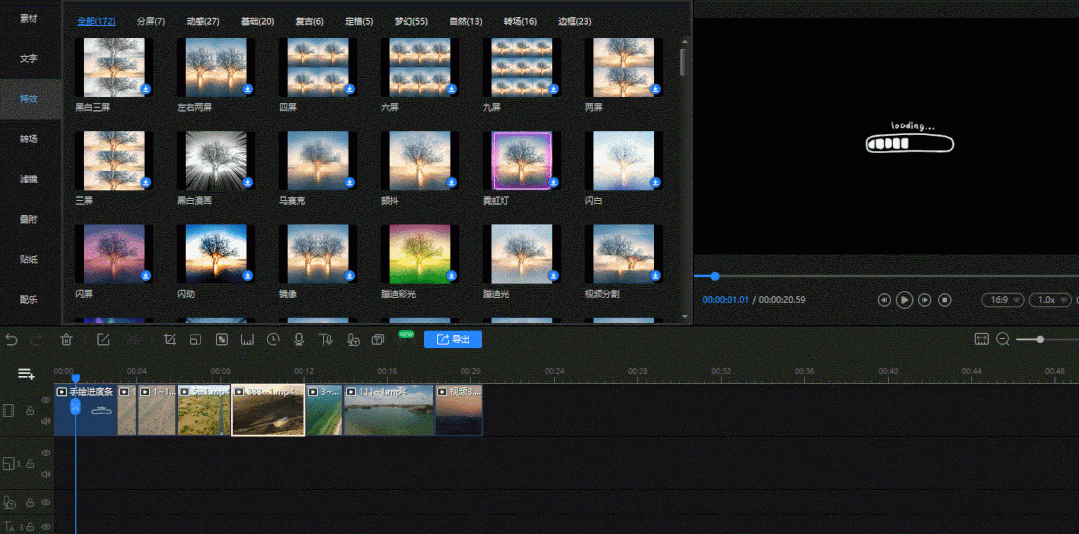Start voice recording with microphone icon
The height and width of the screenshot is (534, 1079).
pyautogui.click(x=299, y=339)
